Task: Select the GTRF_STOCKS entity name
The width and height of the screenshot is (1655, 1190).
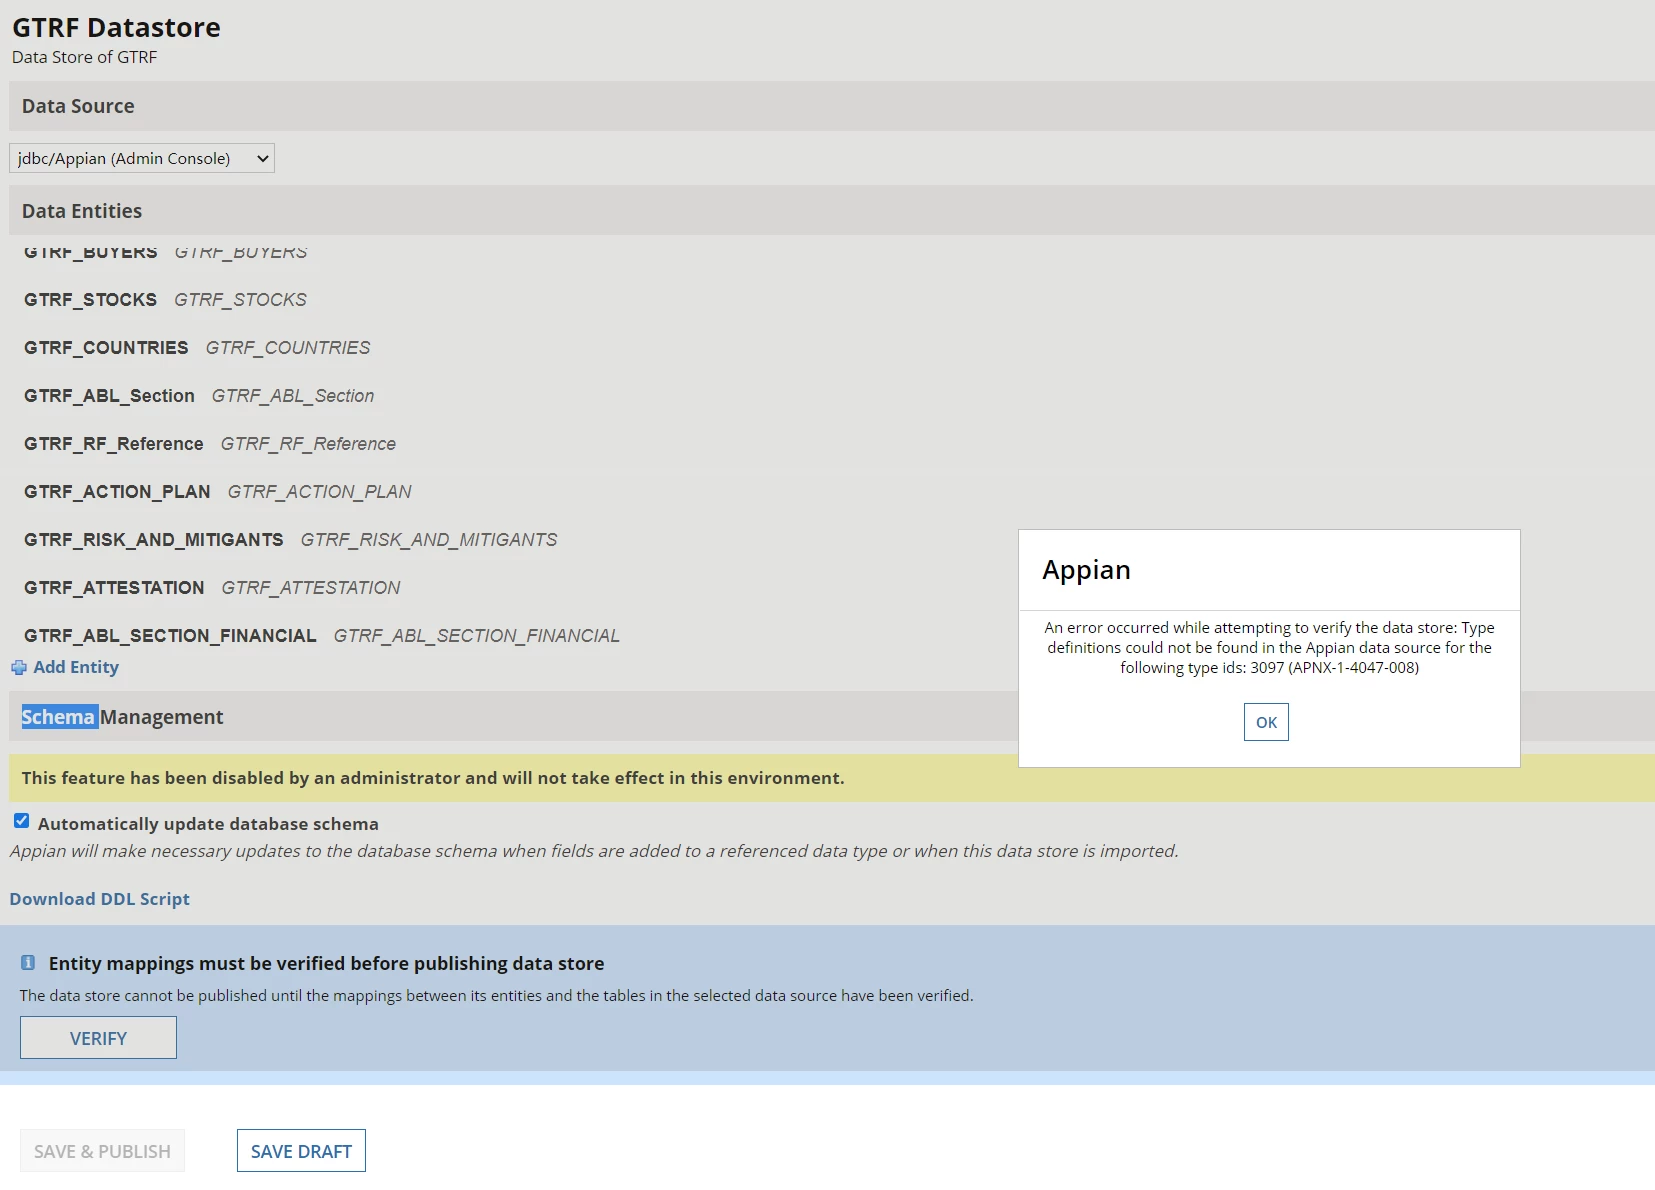Action: point(91,300)
